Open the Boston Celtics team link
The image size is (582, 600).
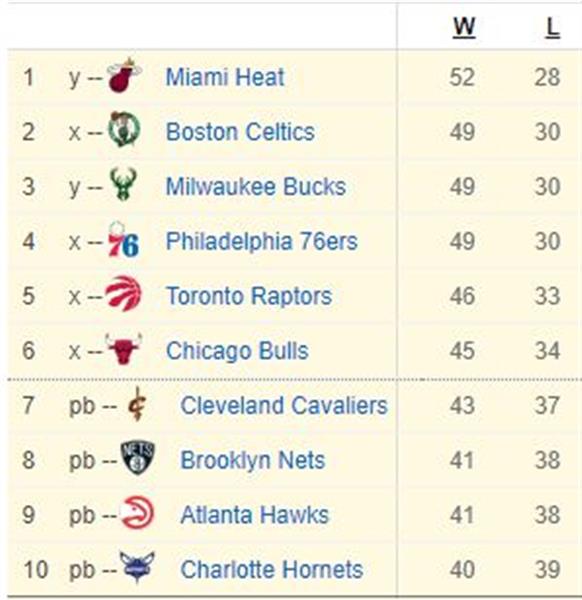pos(240,132)
